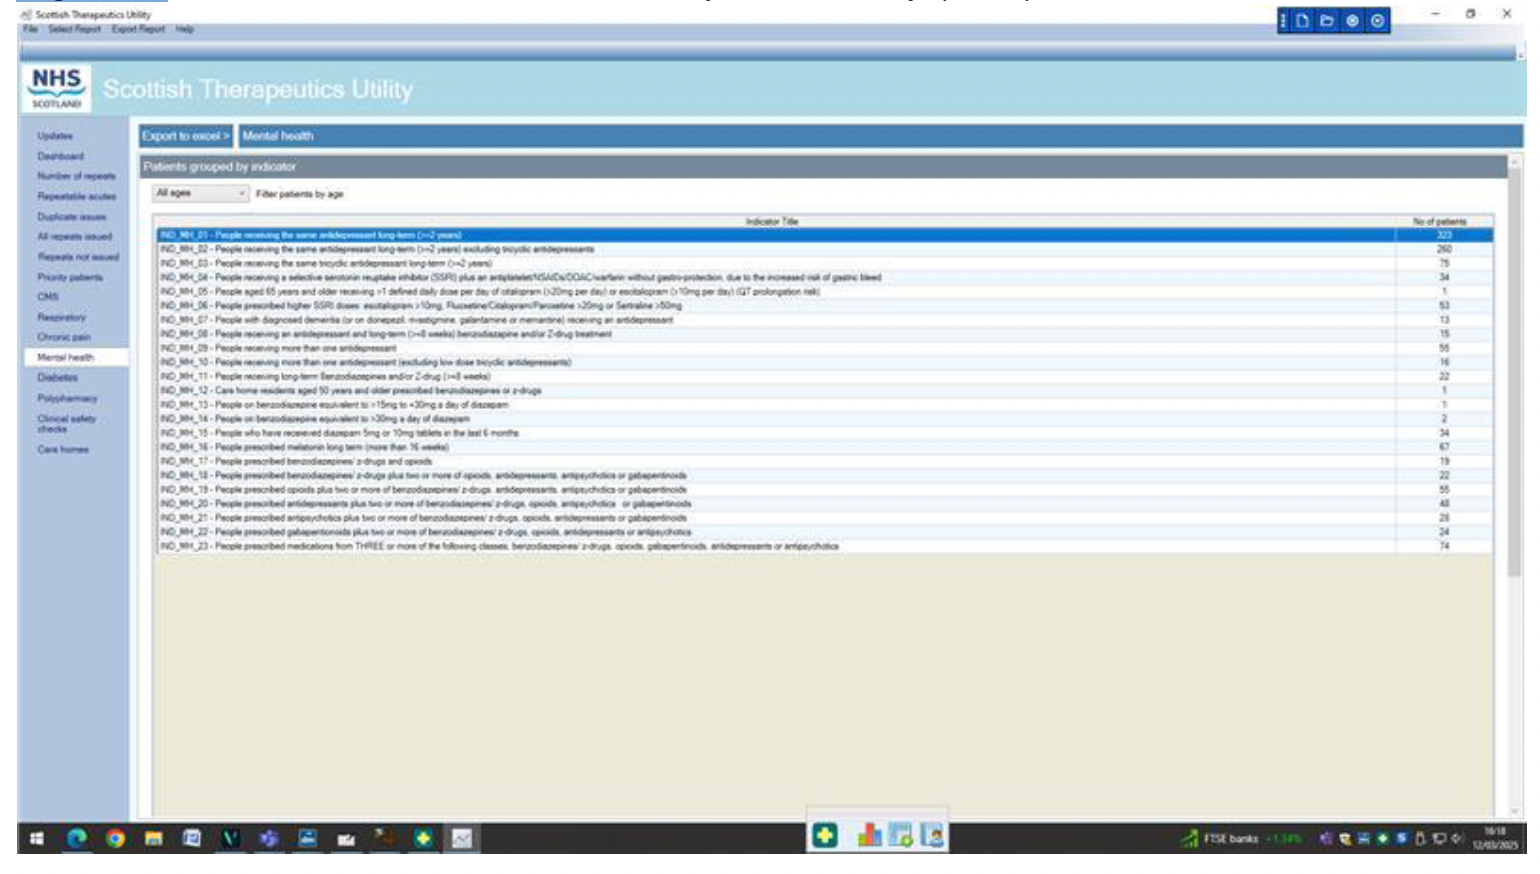
Task: Open Repeats not issued report
Action: [78, 257]
